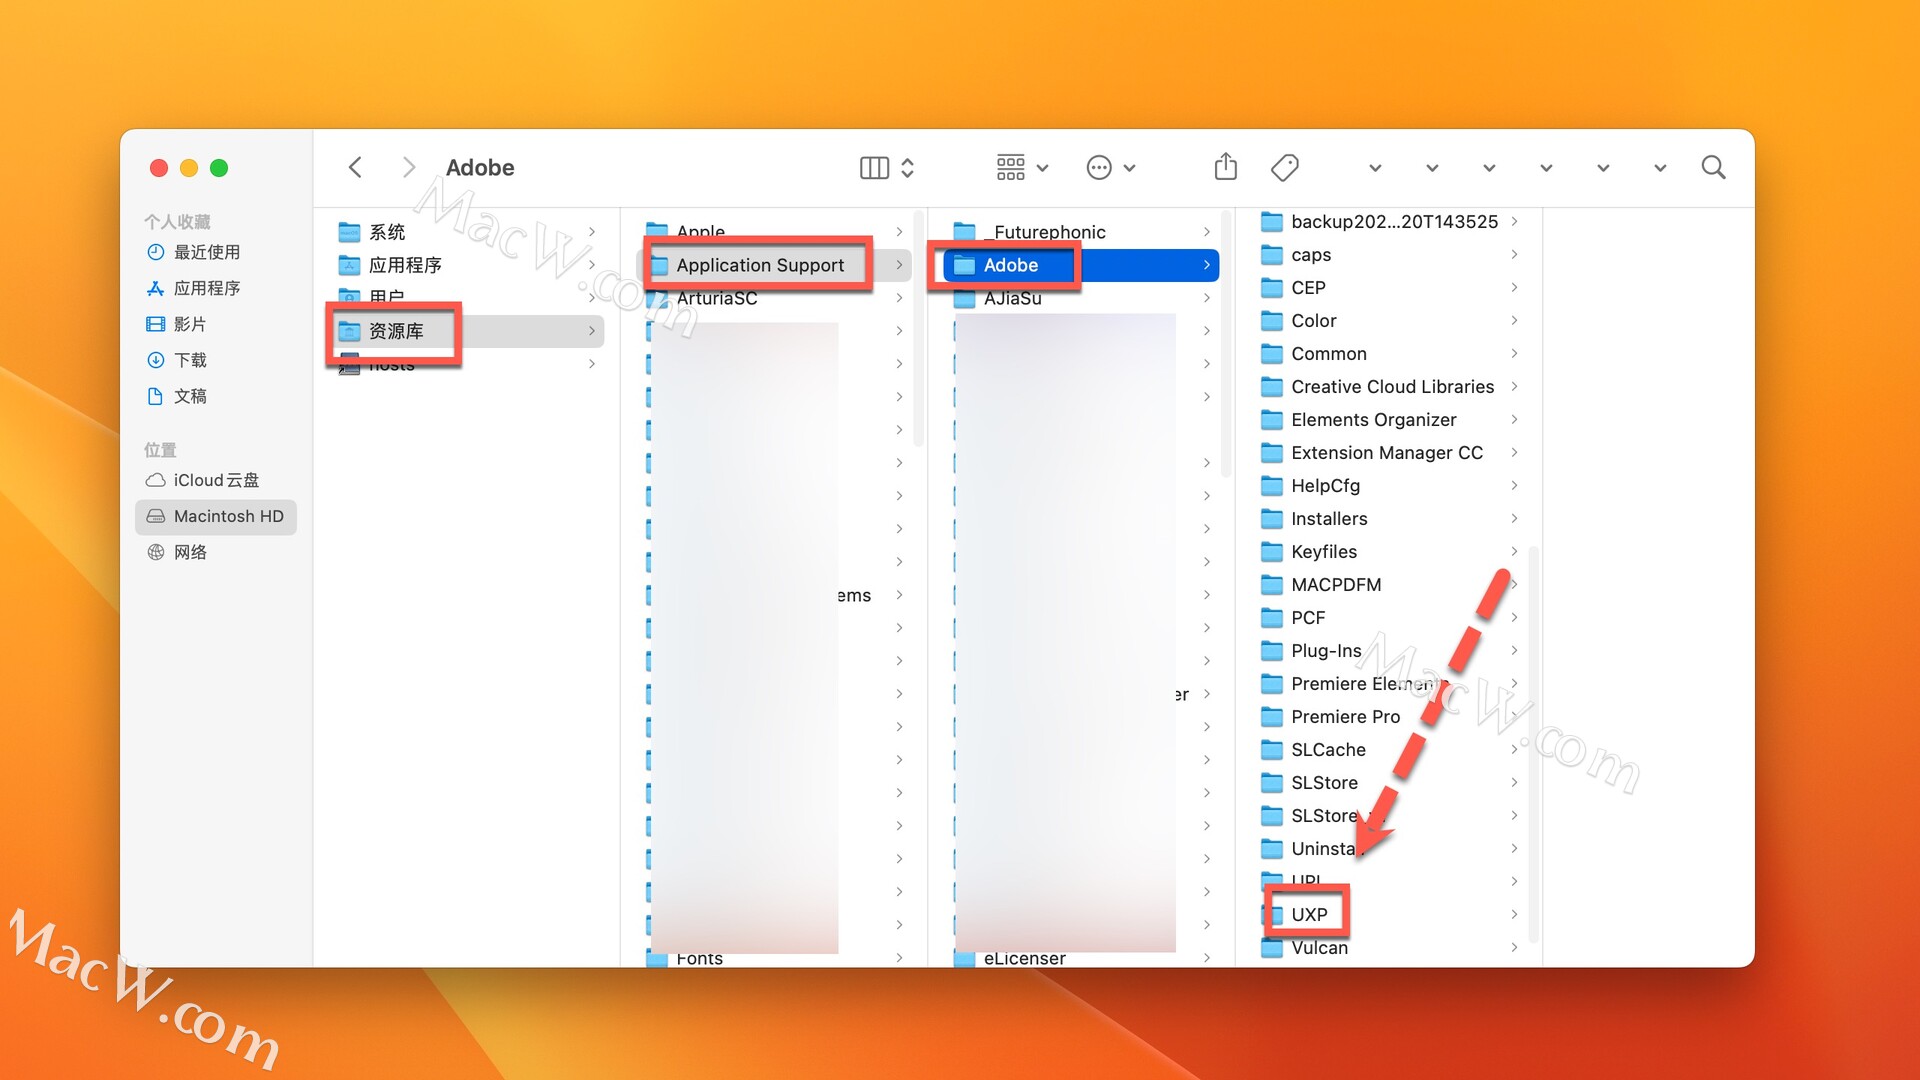Viewport: 1920px width, 1080px height.
Task: Expand the Application Support folder chevron
Action: pyautogui.click(x=899, y=265)
